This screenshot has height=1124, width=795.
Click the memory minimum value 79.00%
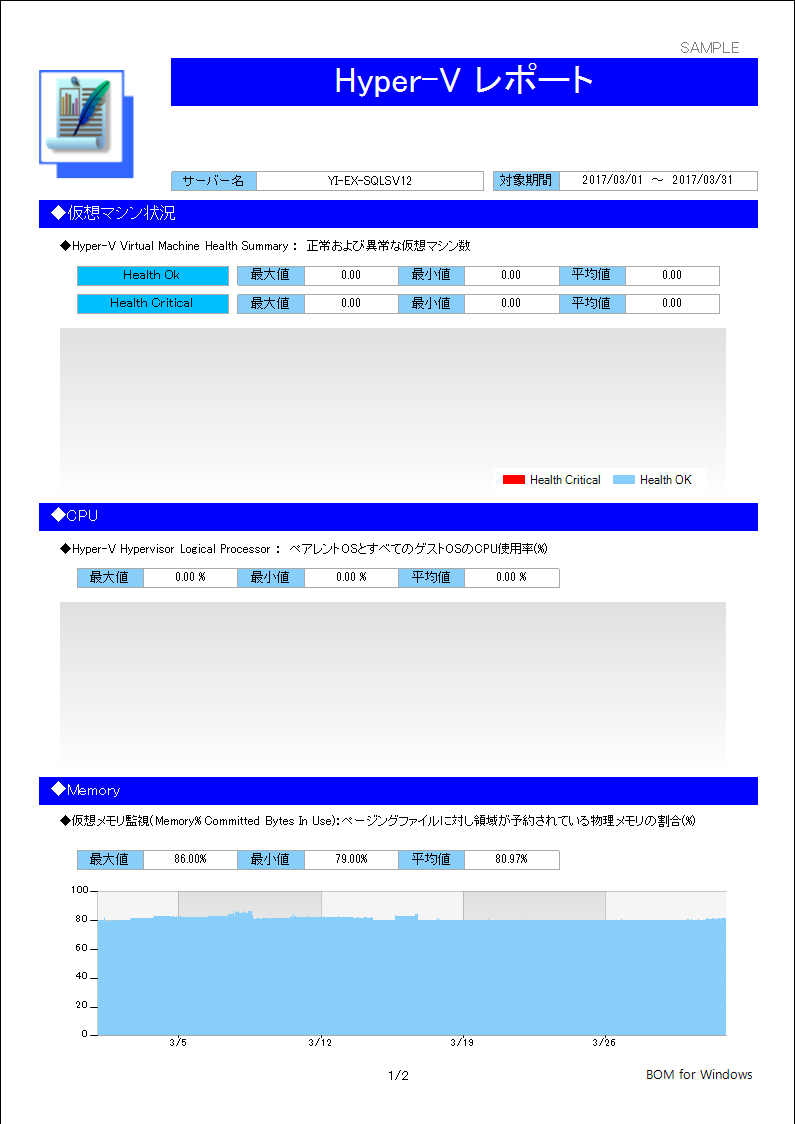click(x=351, y=859)
